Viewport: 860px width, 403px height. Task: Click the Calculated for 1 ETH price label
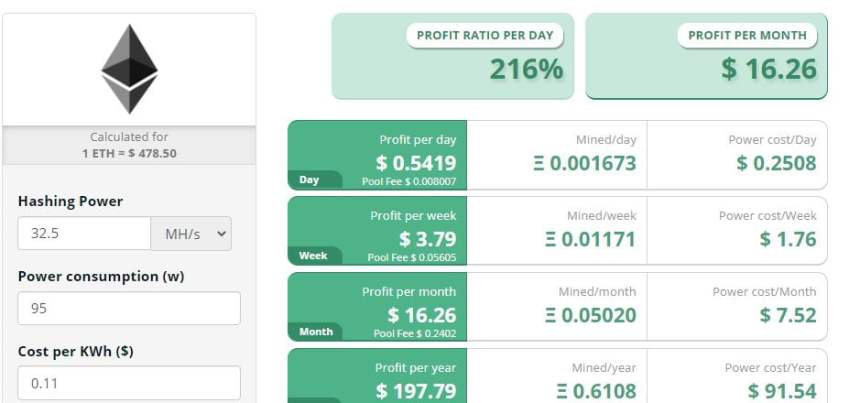pyautogui.click(x=129, y=145)
